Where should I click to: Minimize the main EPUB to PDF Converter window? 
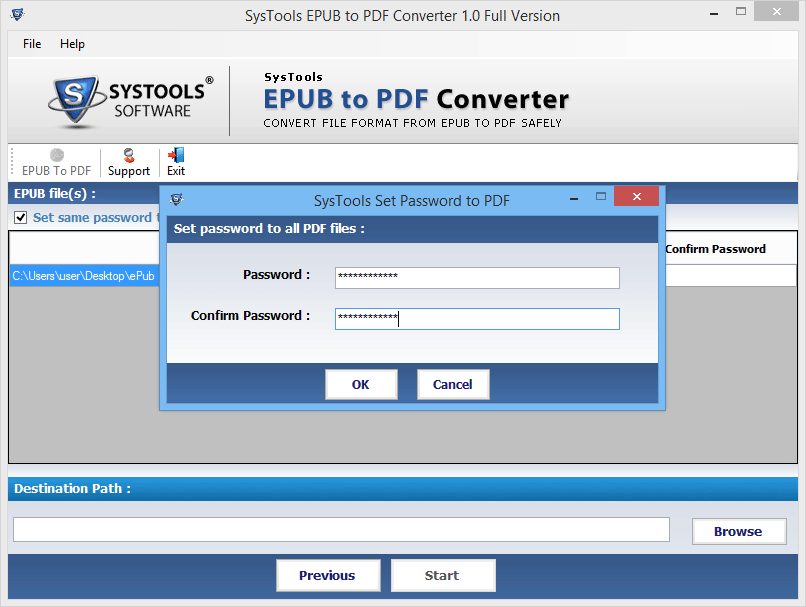coord(713,13)
